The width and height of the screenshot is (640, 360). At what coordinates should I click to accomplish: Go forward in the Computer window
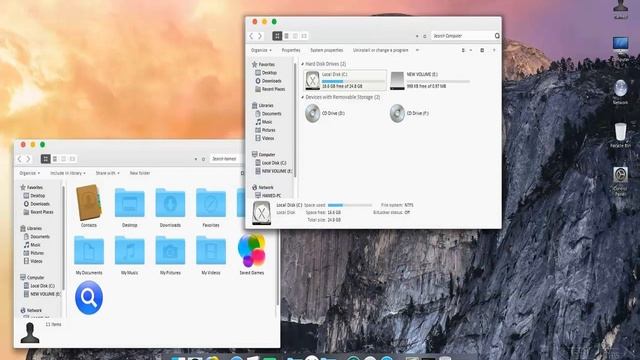(260, 36)
